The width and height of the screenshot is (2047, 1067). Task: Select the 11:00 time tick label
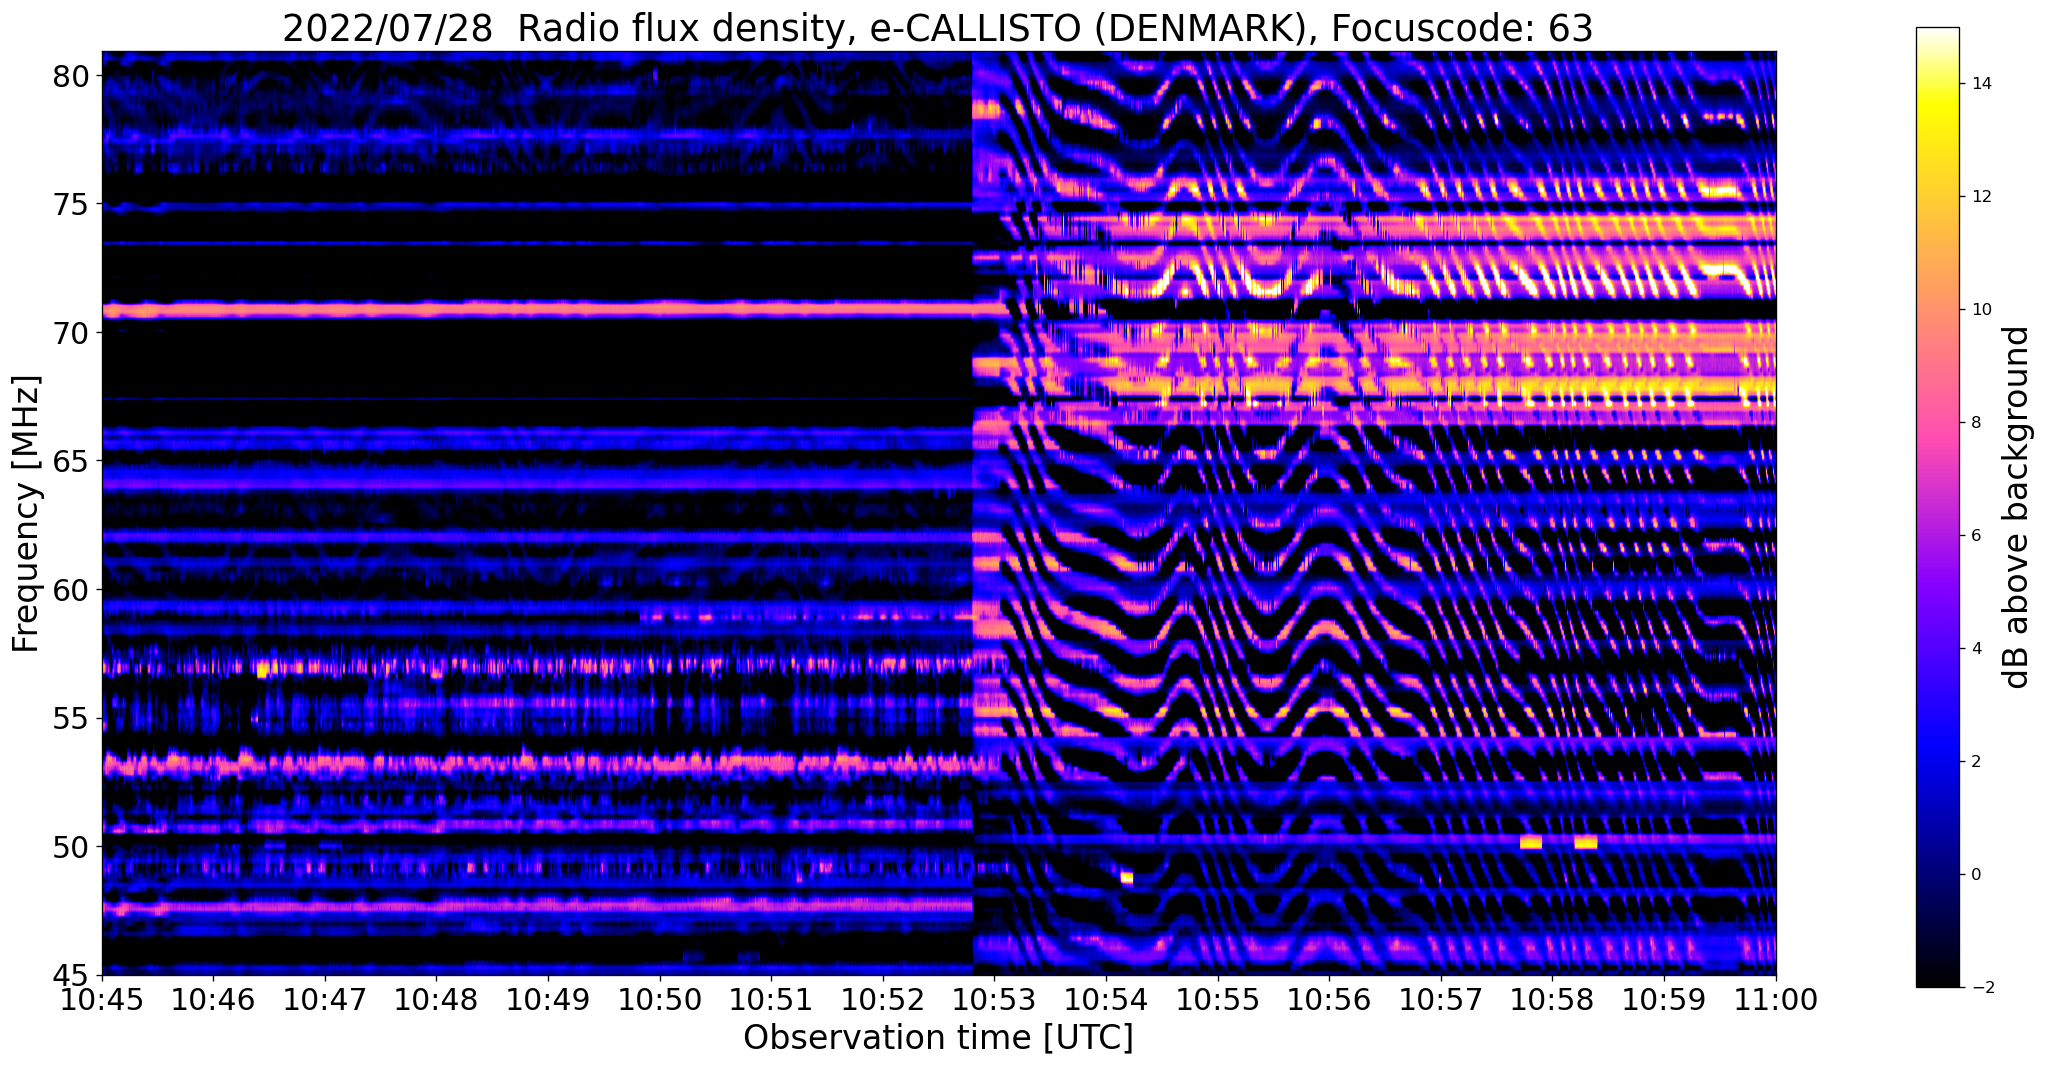1776,1000
